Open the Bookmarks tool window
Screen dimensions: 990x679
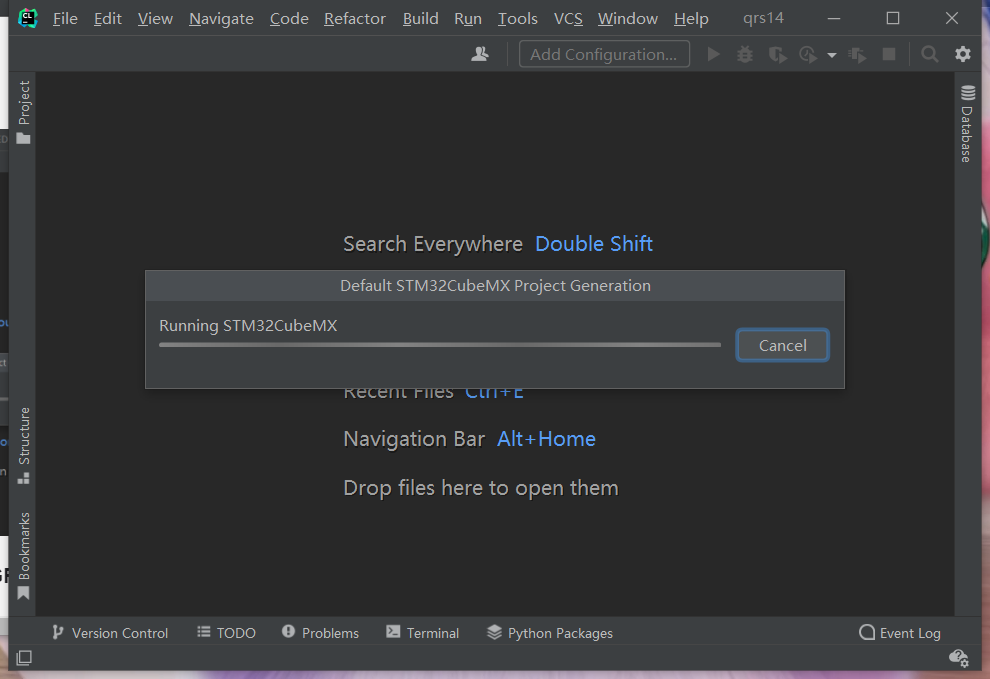point(23,556)
